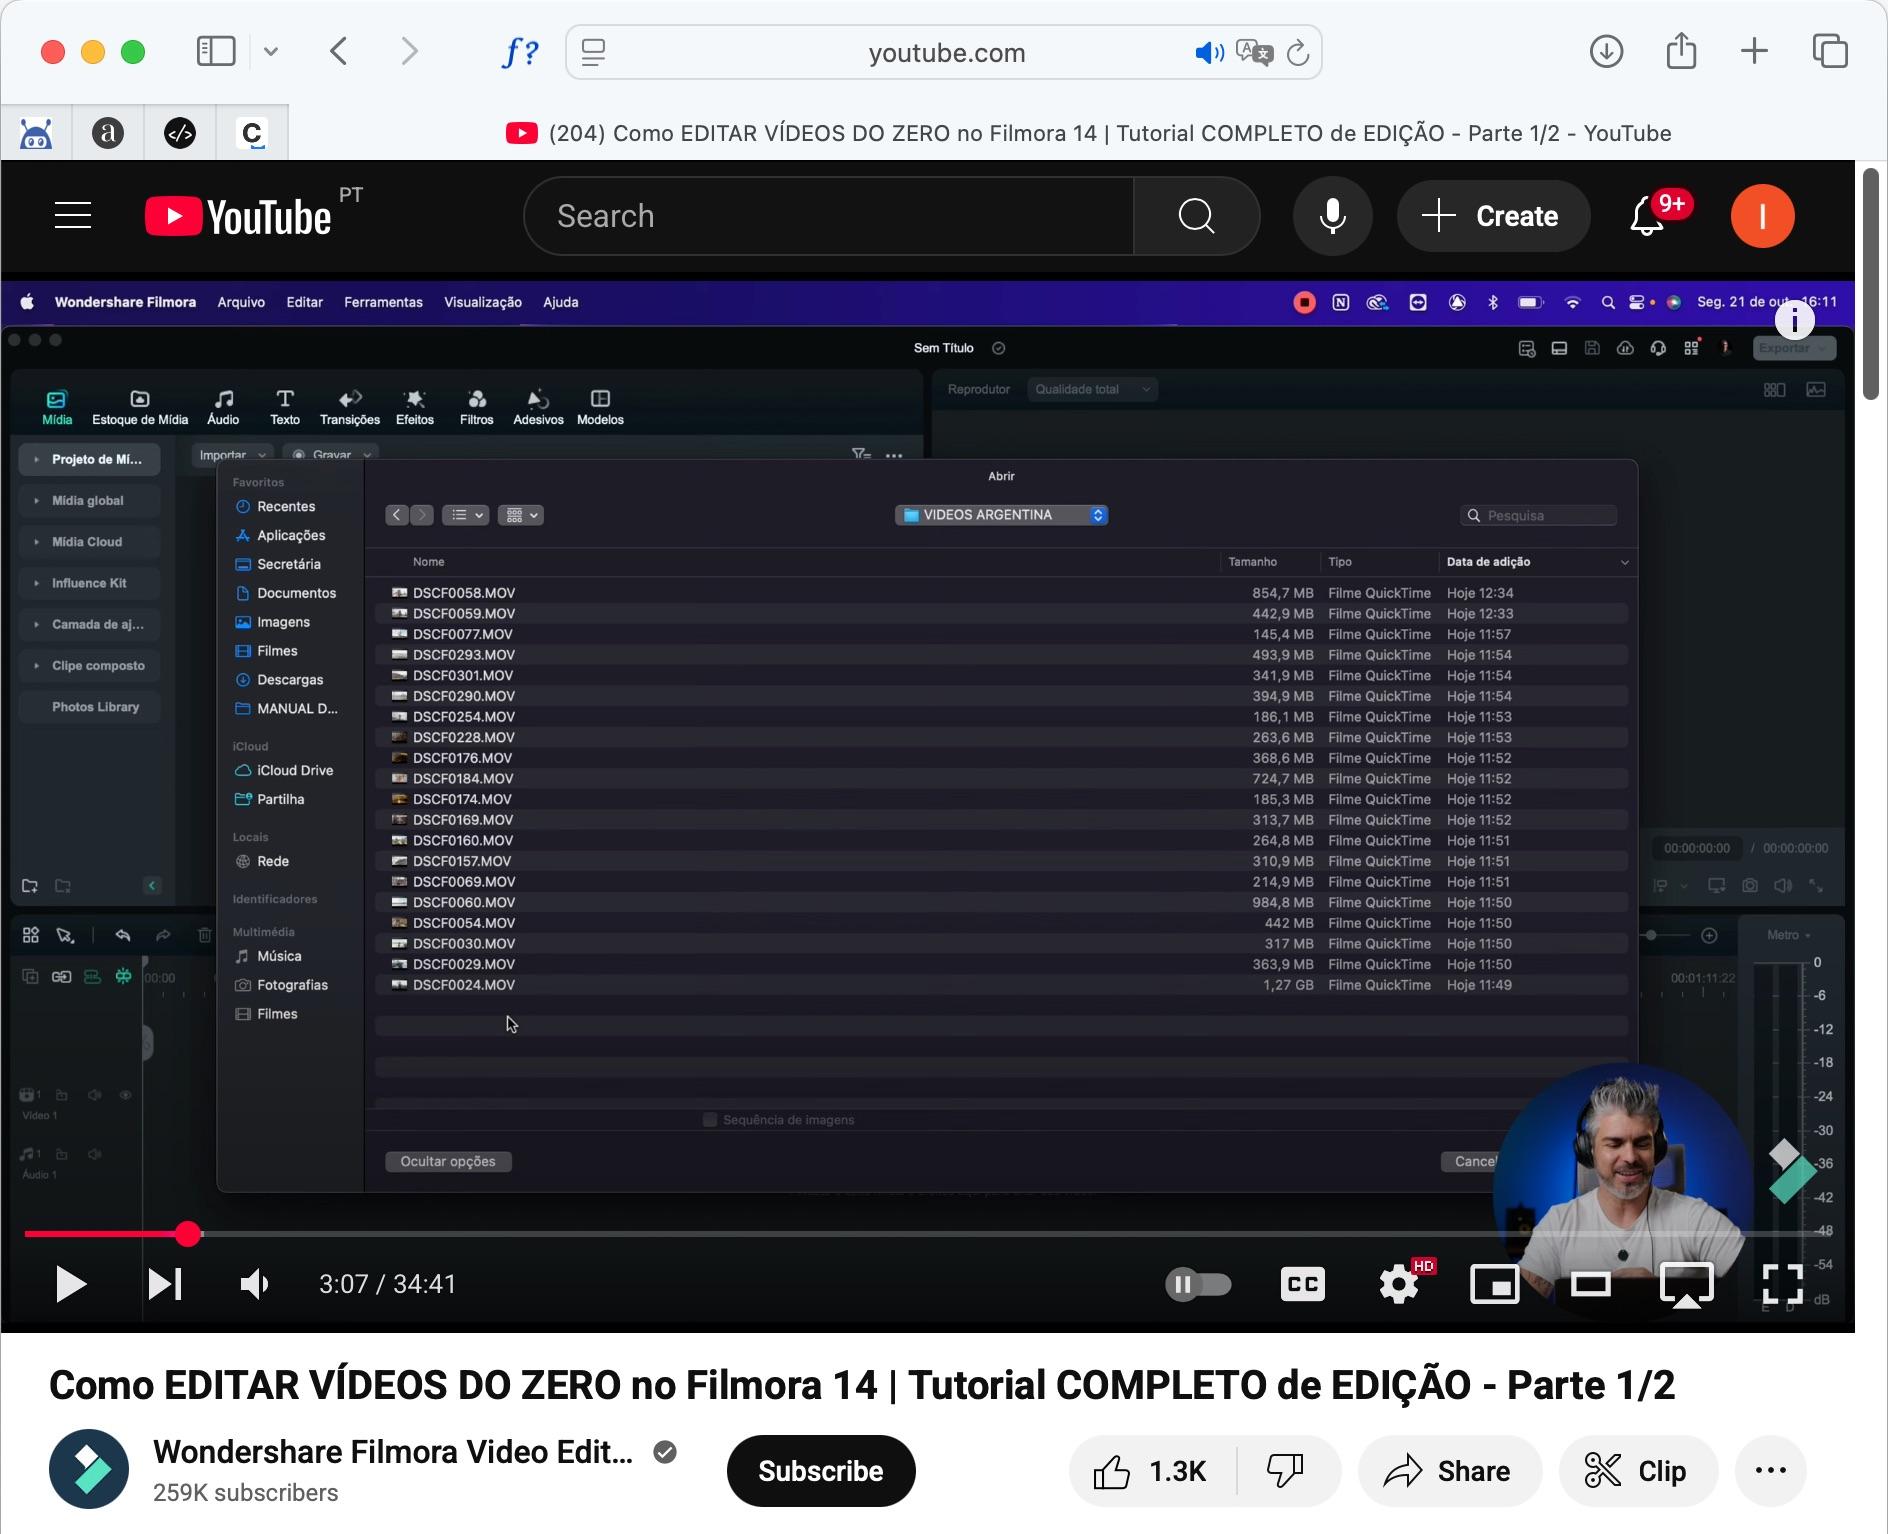Click the video at the Sequência de imagens checkbox
The image size is (1888, 1534).
[710, 1120]
